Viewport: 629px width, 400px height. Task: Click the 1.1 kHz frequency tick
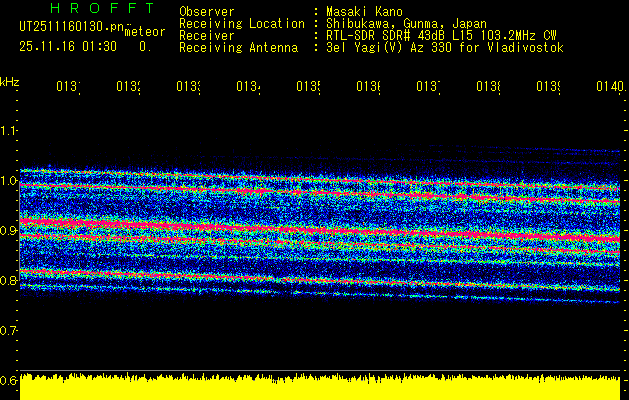[9, 130]
